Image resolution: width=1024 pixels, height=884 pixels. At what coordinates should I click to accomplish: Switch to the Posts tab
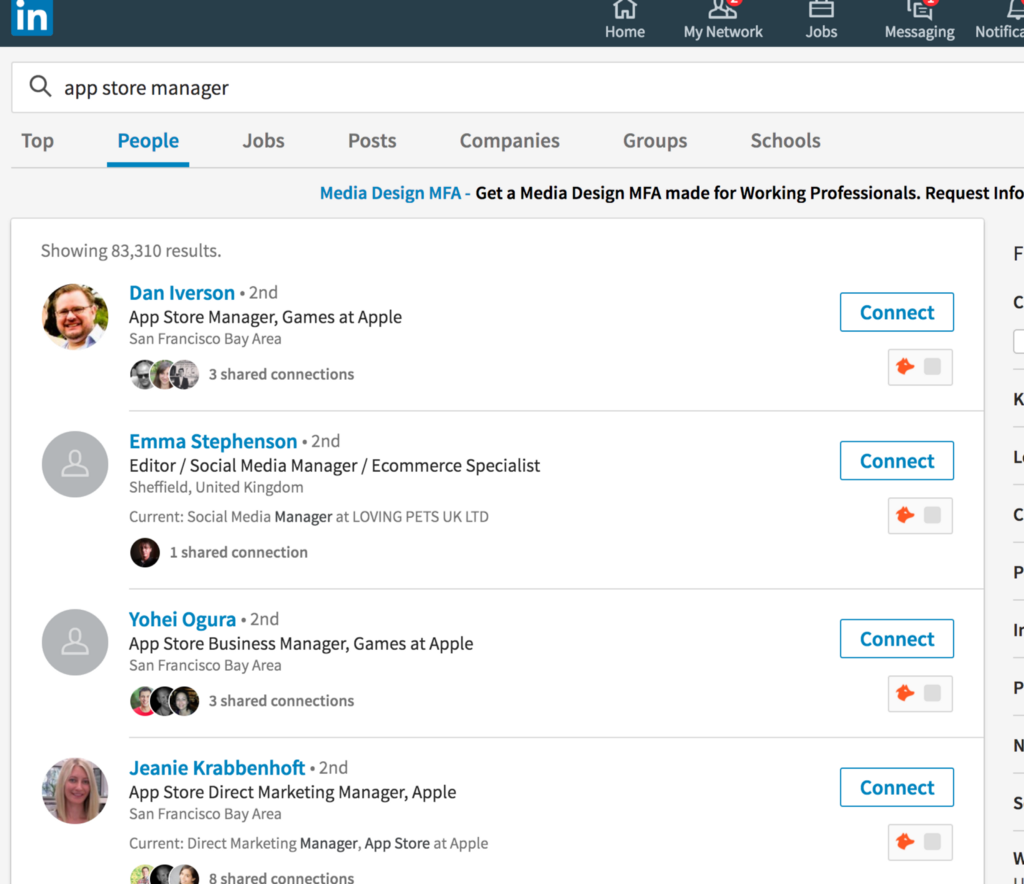pos(372,141)
